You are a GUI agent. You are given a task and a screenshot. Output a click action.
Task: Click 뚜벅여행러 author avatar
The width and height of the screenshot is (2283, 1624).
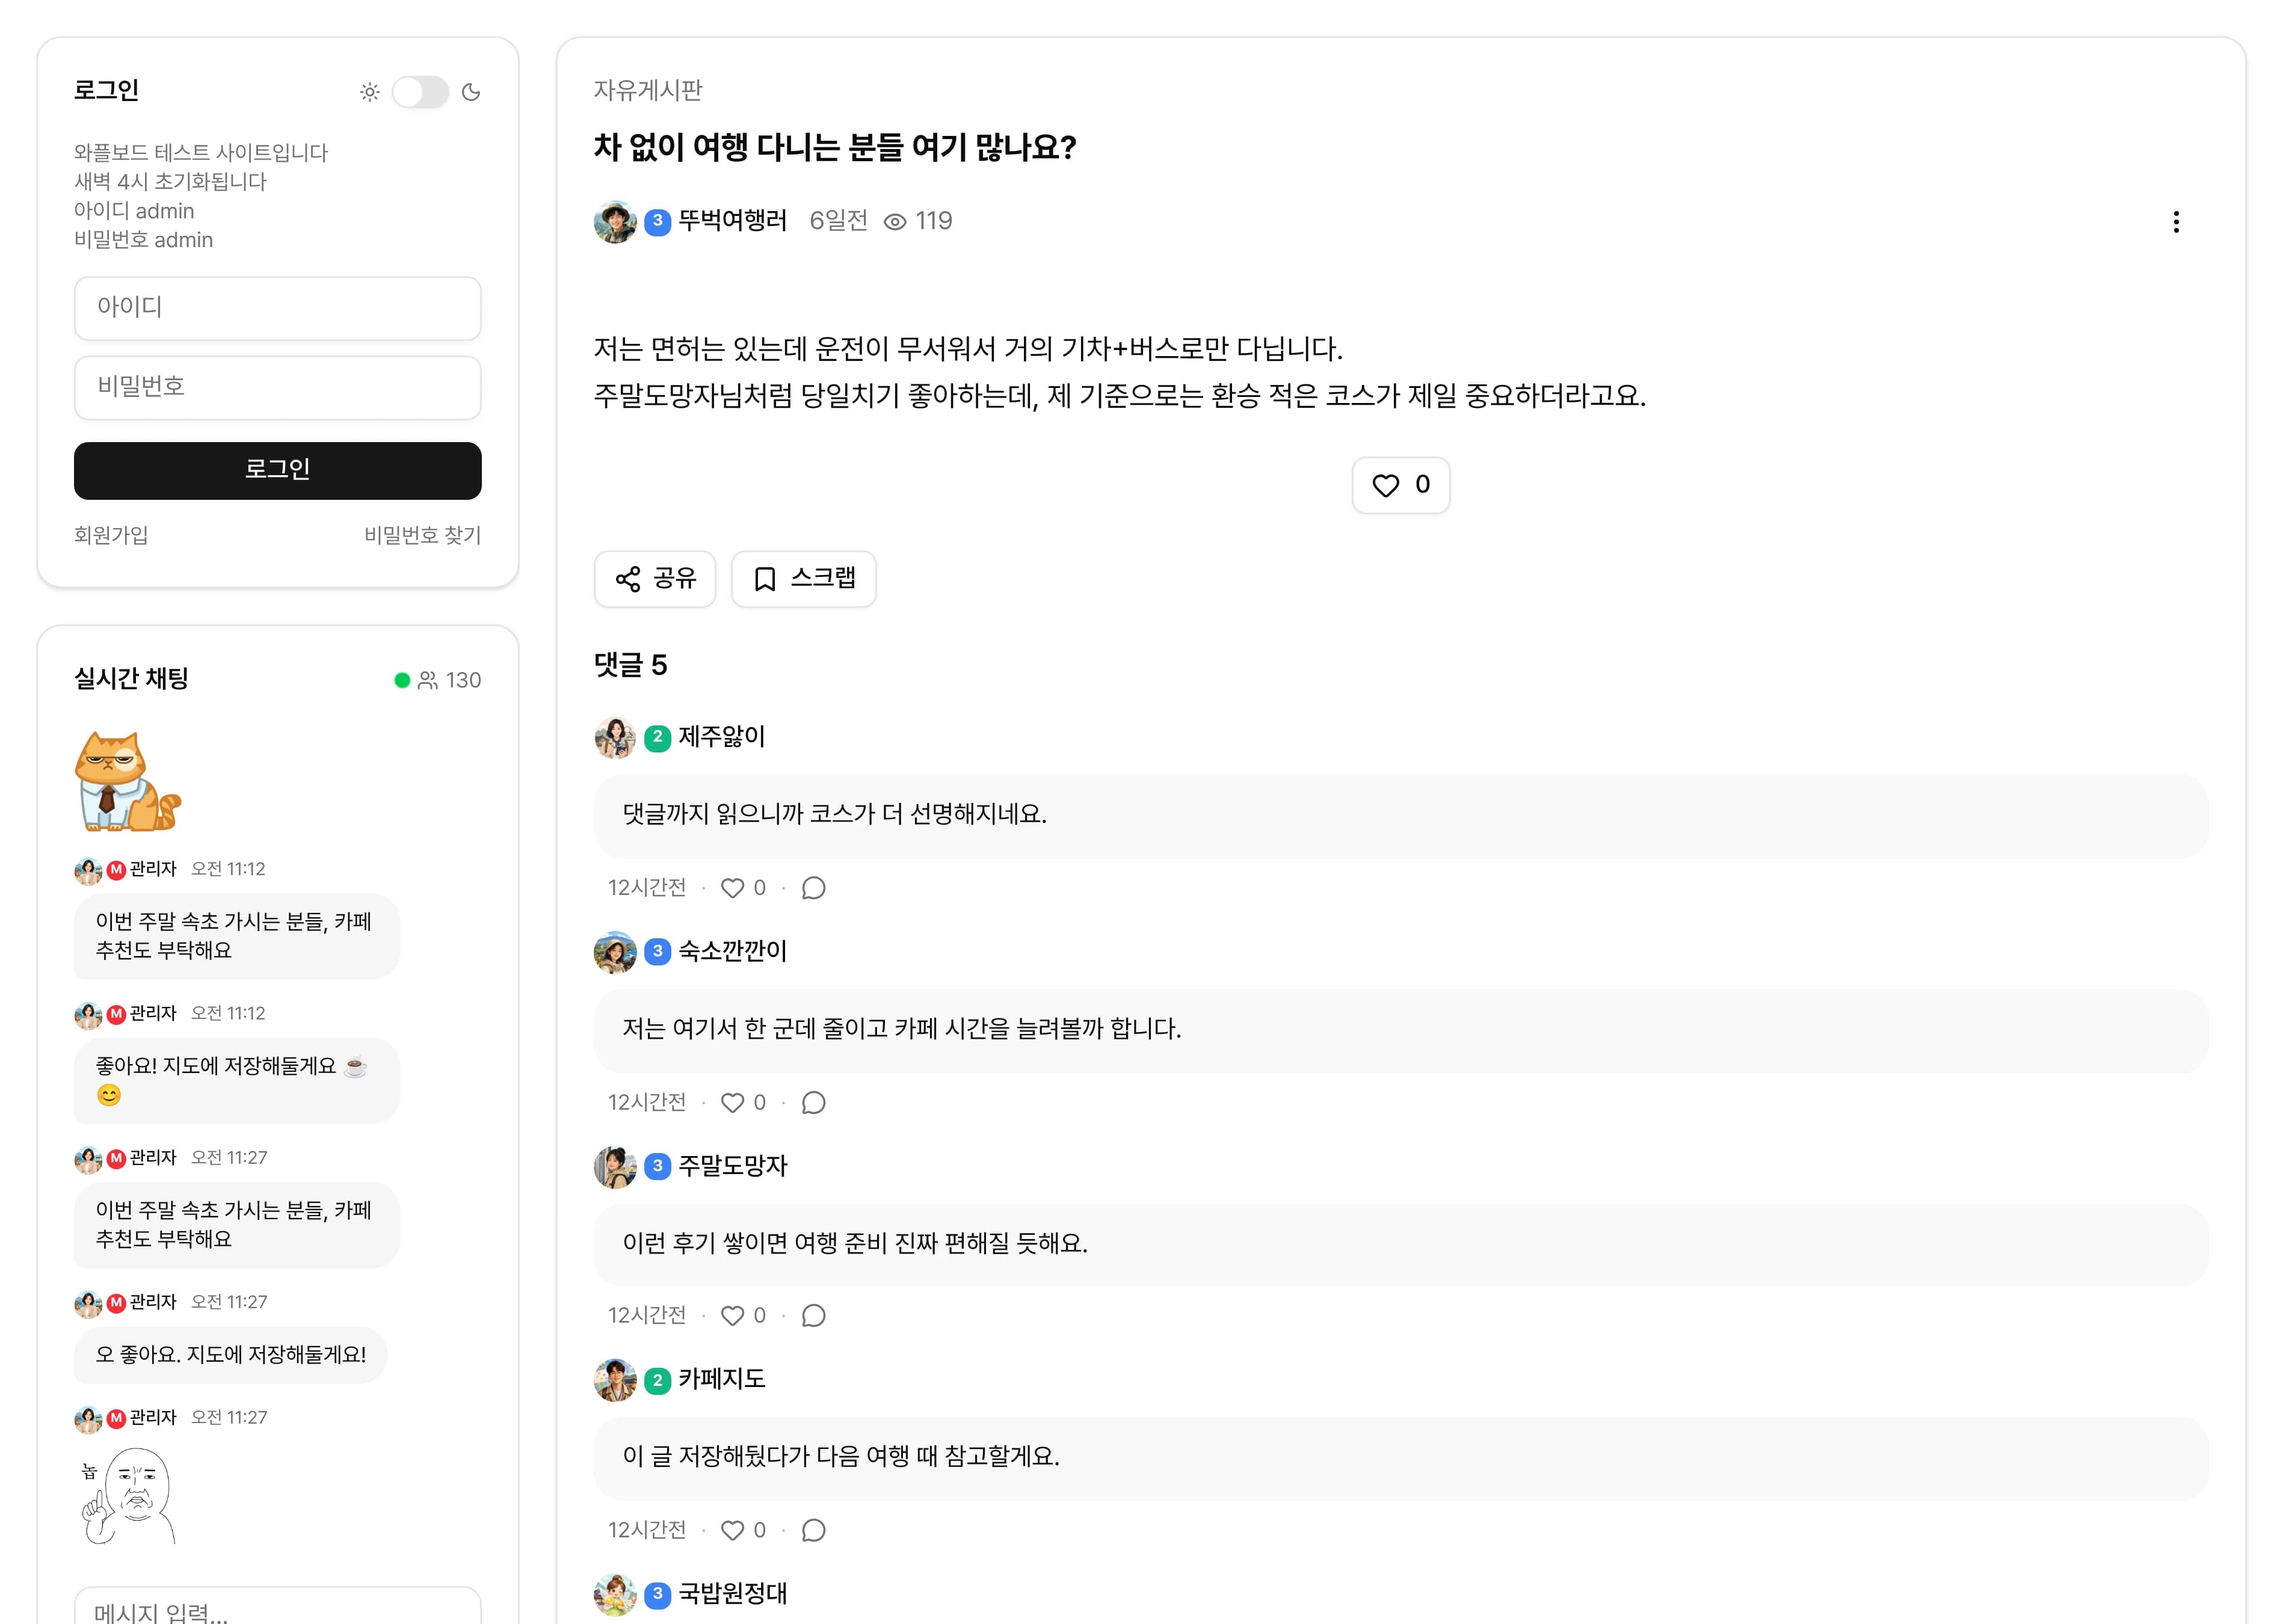[x=615, y=221]
